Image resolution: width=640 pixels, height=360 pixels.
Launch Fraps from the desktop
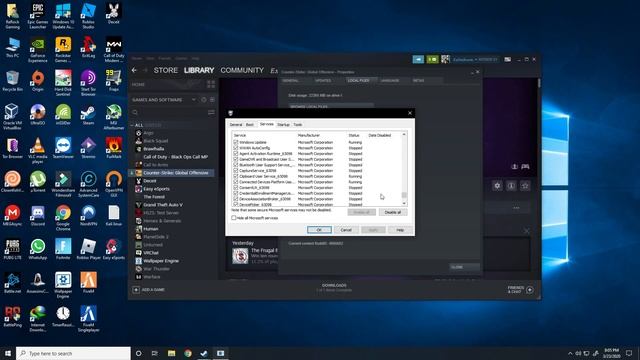(x=113, y=81)
